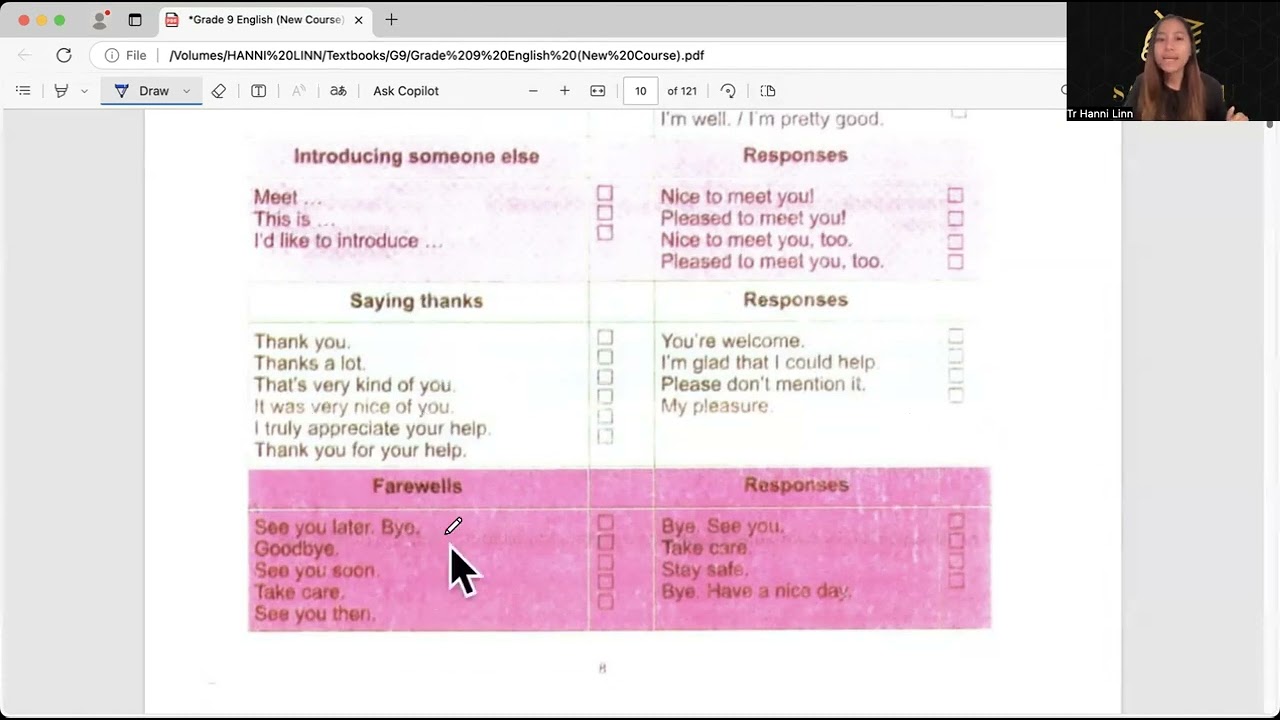This screenshot has width=1280, height=720.
Task: Activate the Draw tool
Action: click(142, 91)
